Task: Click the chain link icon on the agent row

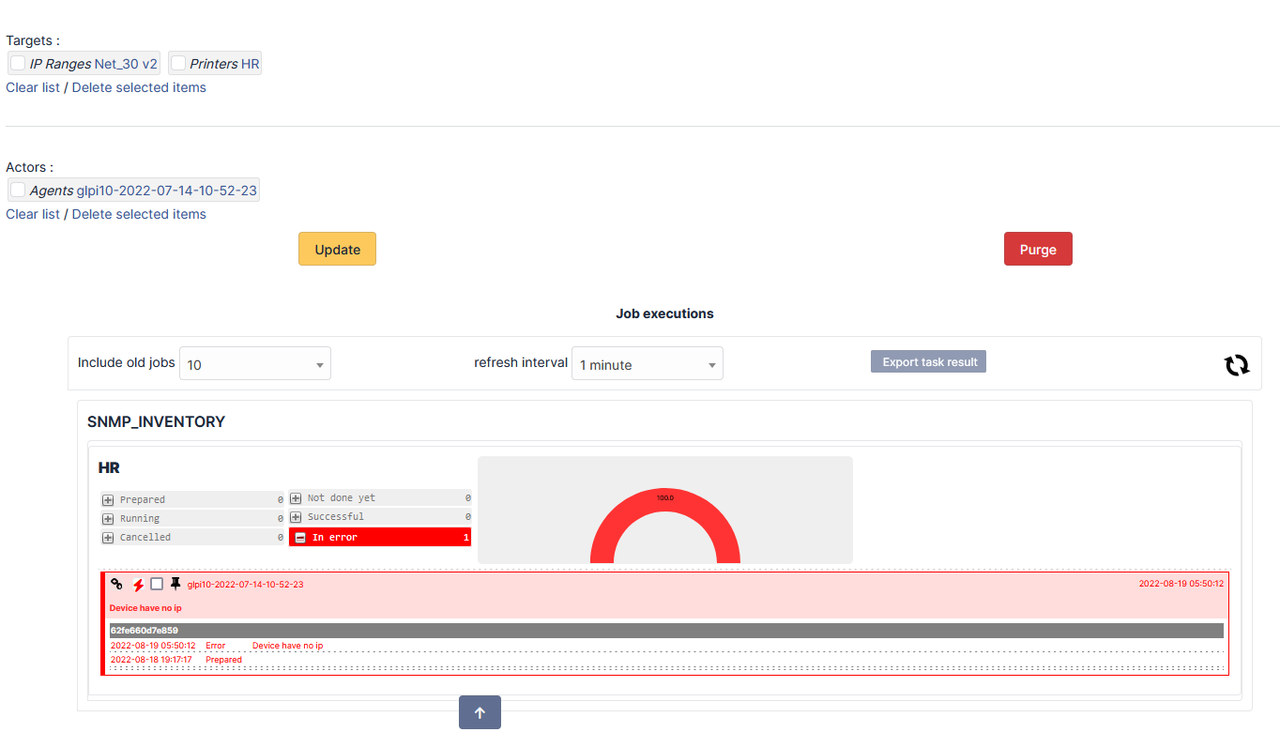Action: (x=116, y=584)
